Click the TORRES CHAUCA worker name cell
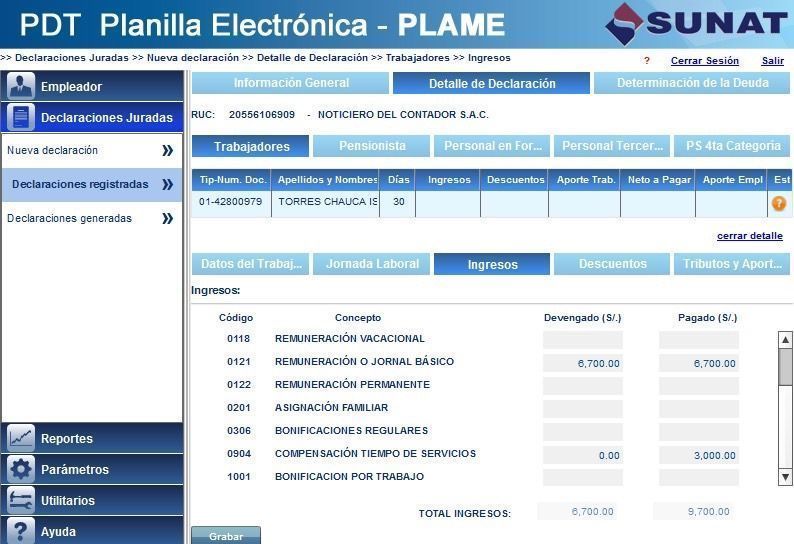 pyautogui.click(x=325, y=204)
